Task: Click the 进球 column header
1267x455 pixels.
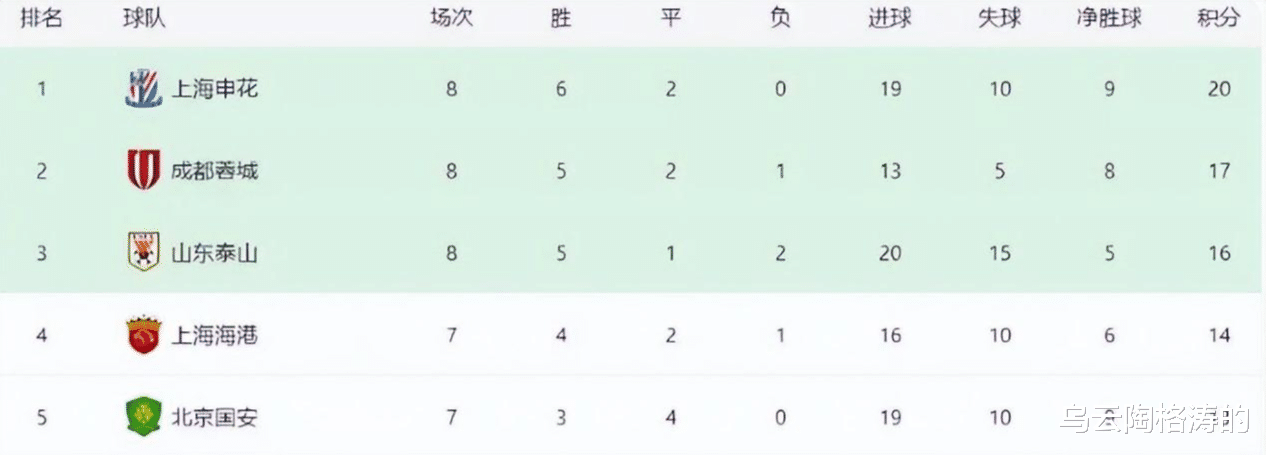Action: 890,19
